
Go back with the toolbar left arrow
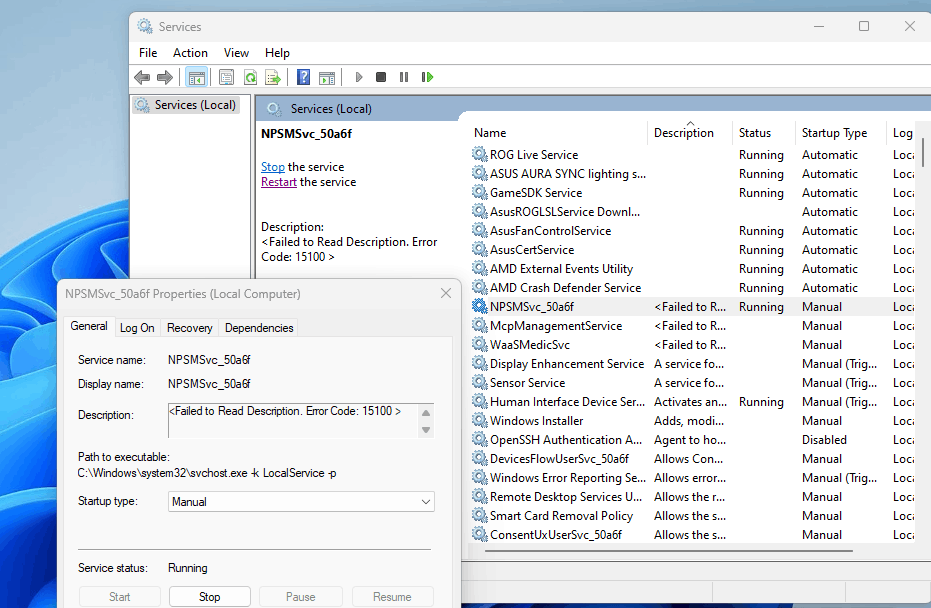142,77
